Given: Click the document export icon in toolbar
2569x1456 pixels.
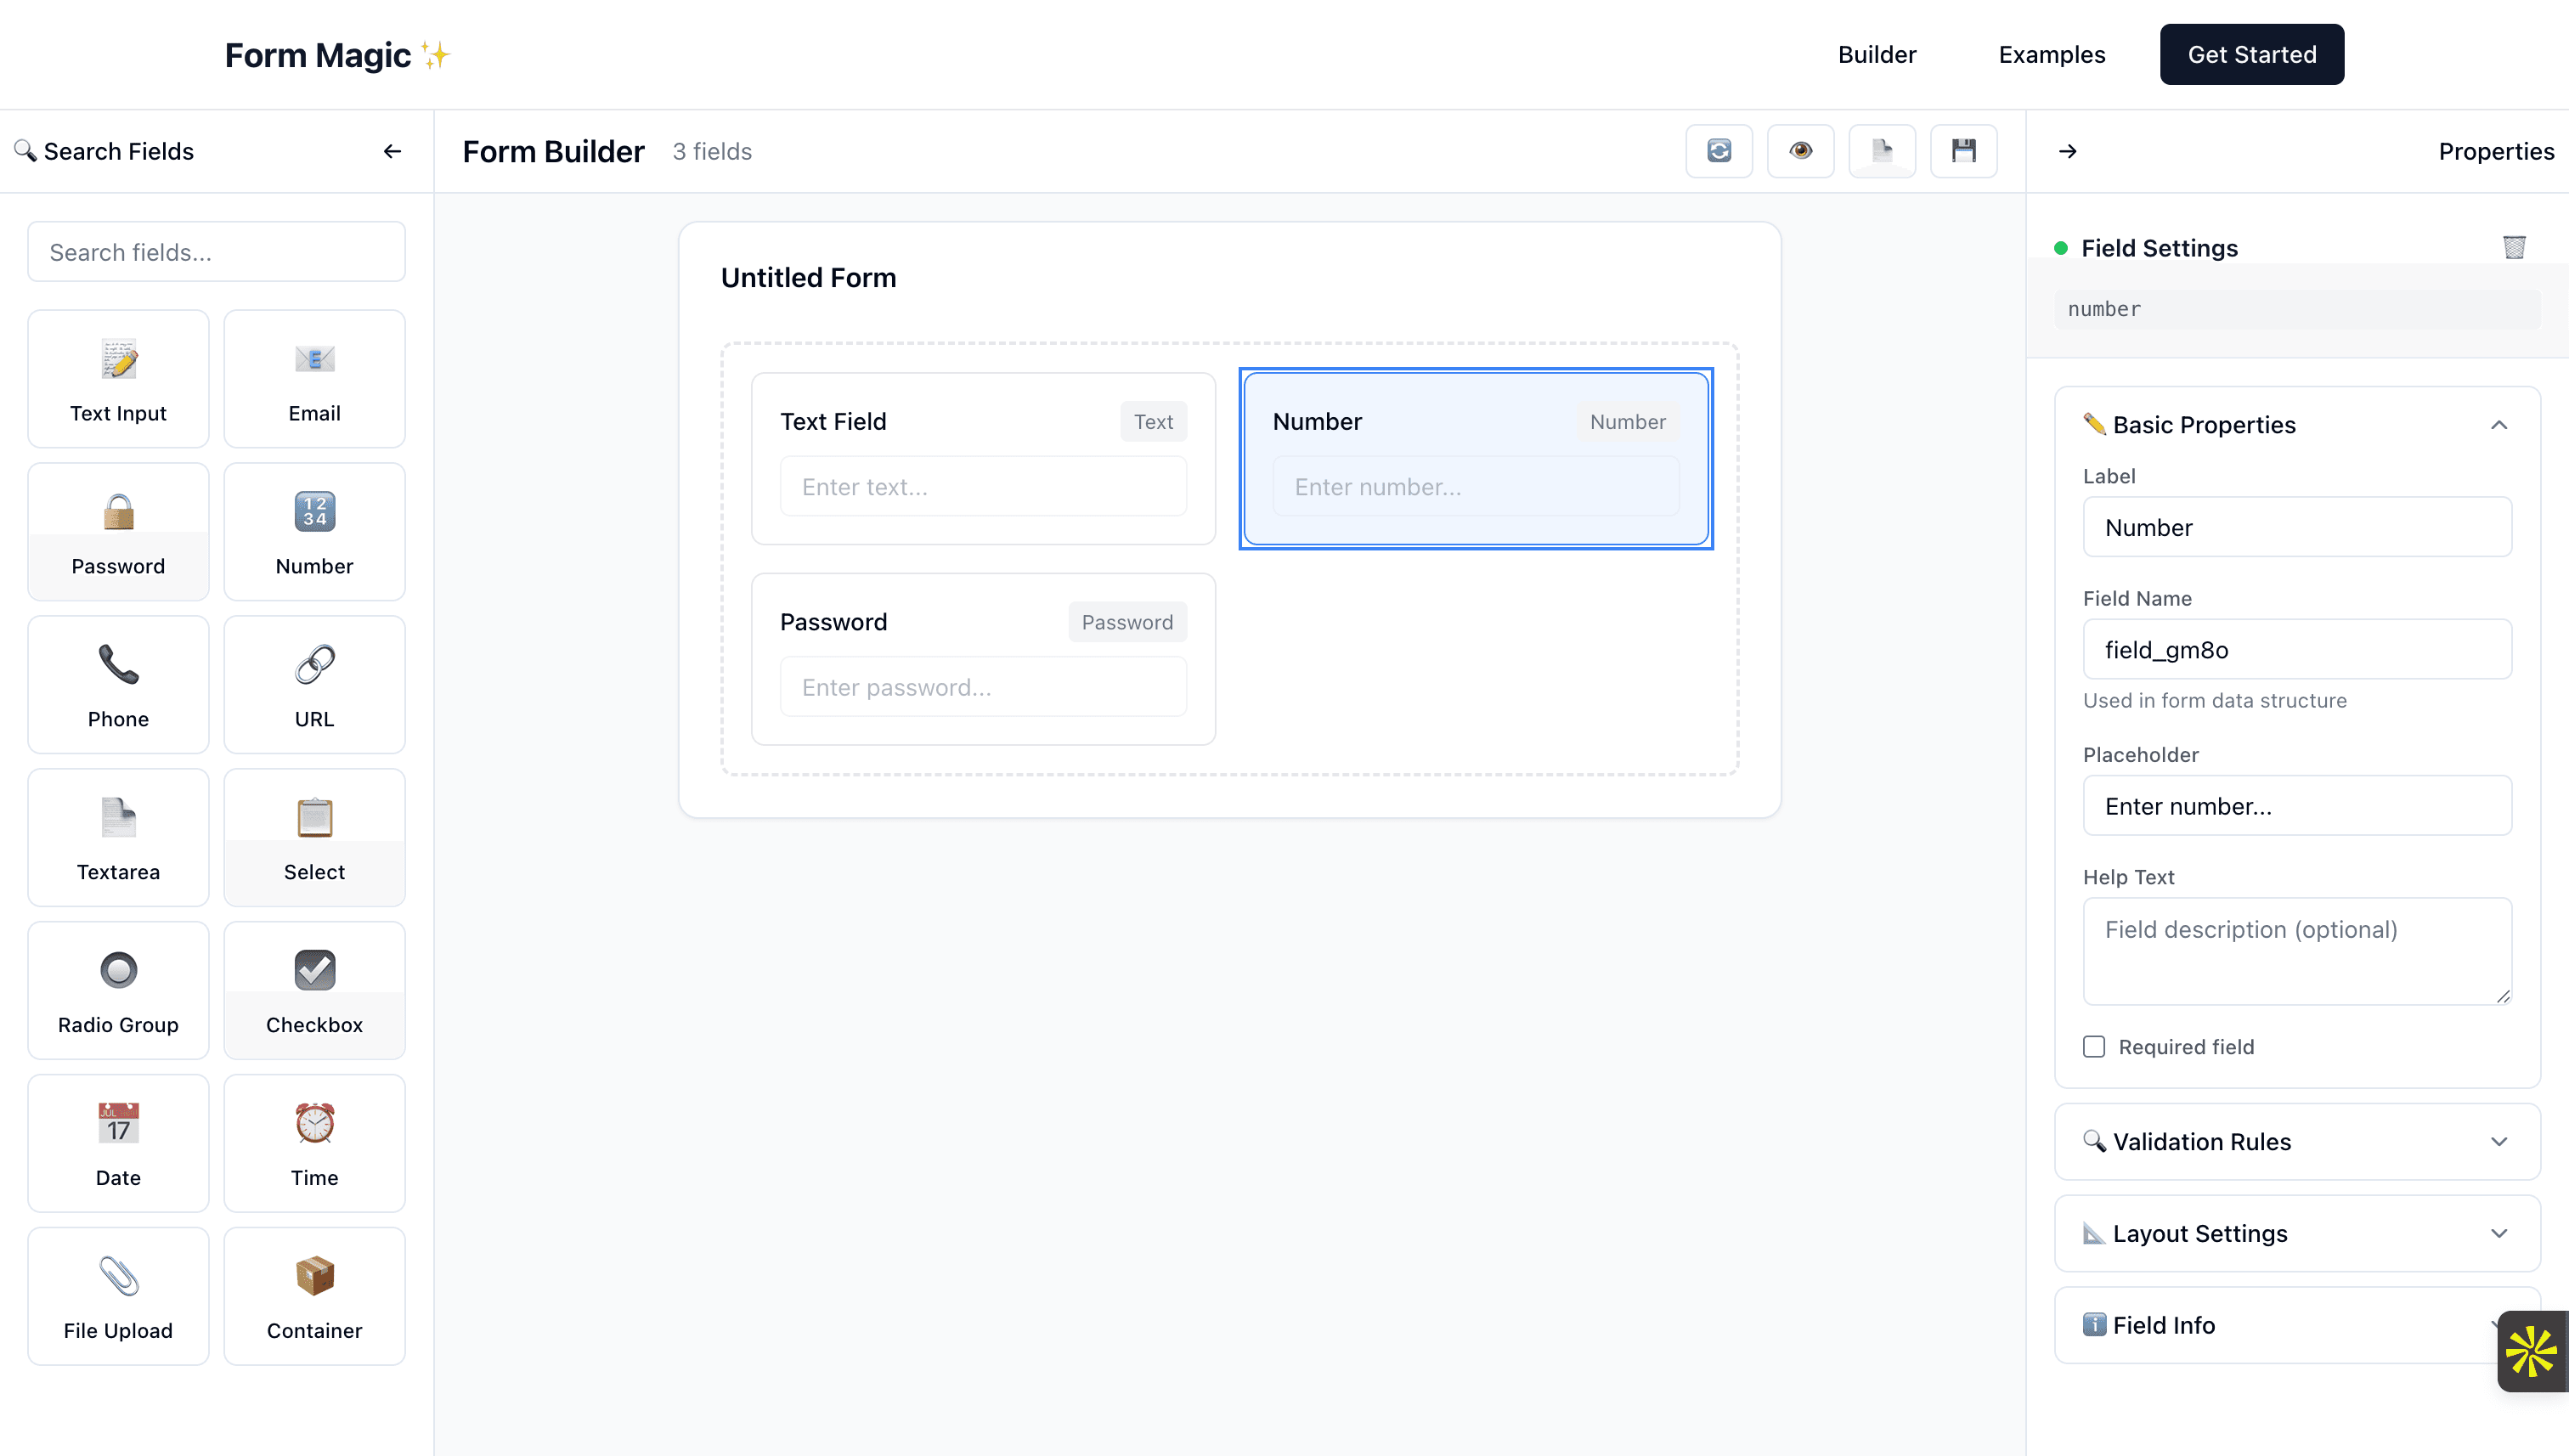Looking at the screenshot, I should (1881, 151).
